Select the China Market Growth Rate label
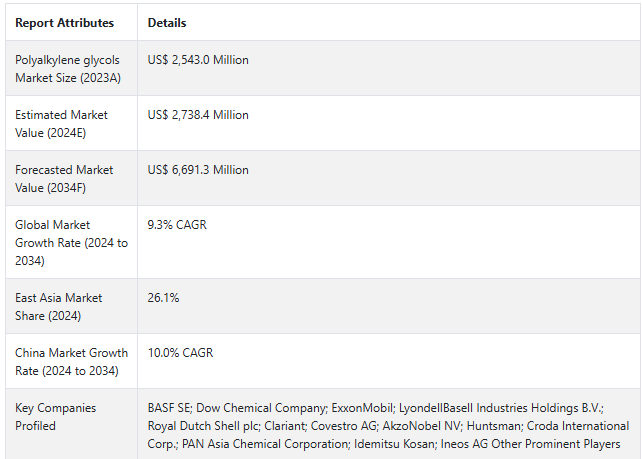Image resolution: width=642 pixels, height=459 pixels. pyautogui.click(x=71, y=361)
